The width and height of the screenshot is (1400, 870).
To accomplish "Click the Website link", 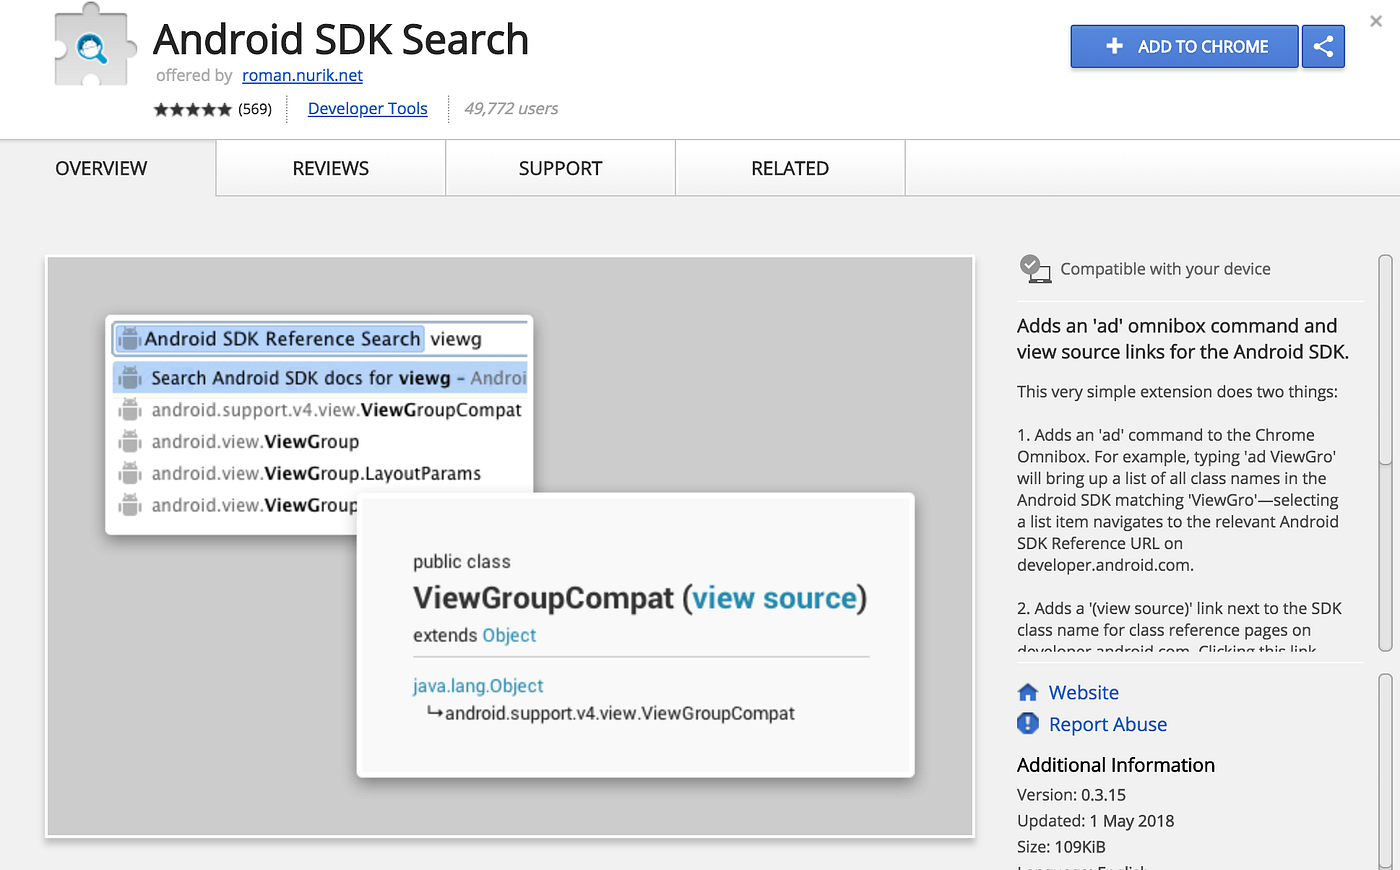I will [1083, 692].
